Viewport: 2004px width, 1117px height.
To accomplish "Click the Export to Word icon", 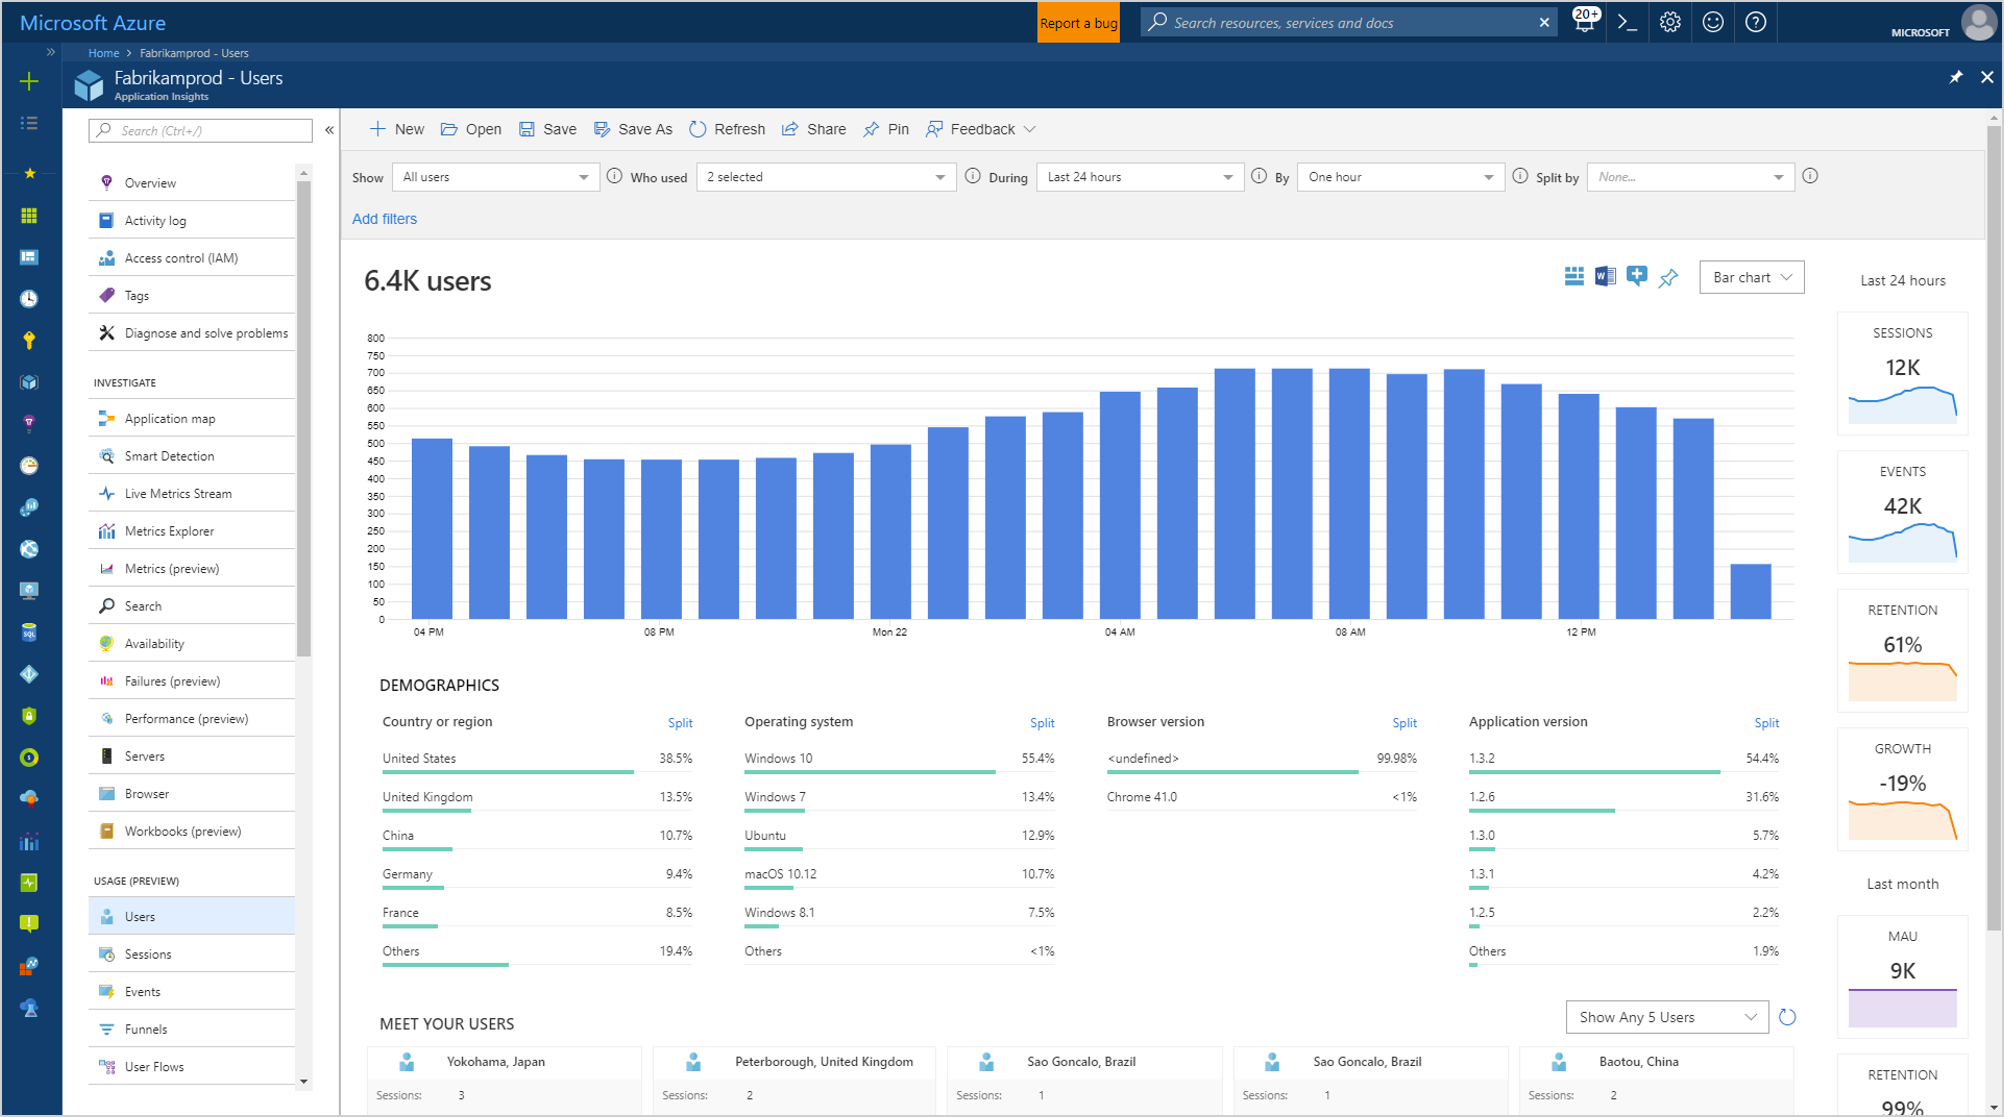I will (1605, 277).
